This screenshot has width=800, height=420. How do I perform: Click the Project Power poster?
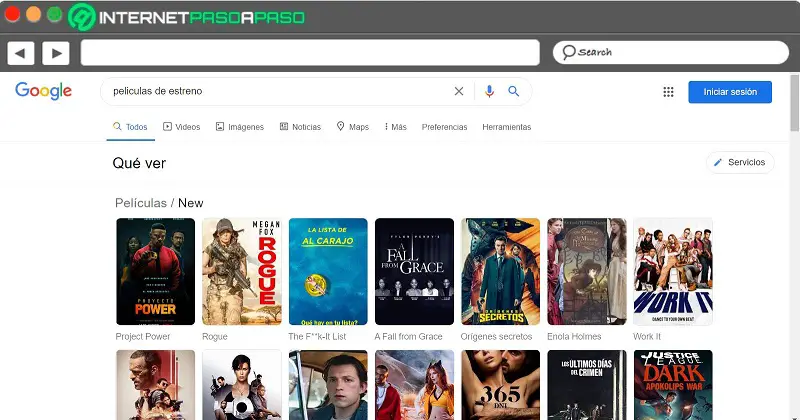[156, 271]
